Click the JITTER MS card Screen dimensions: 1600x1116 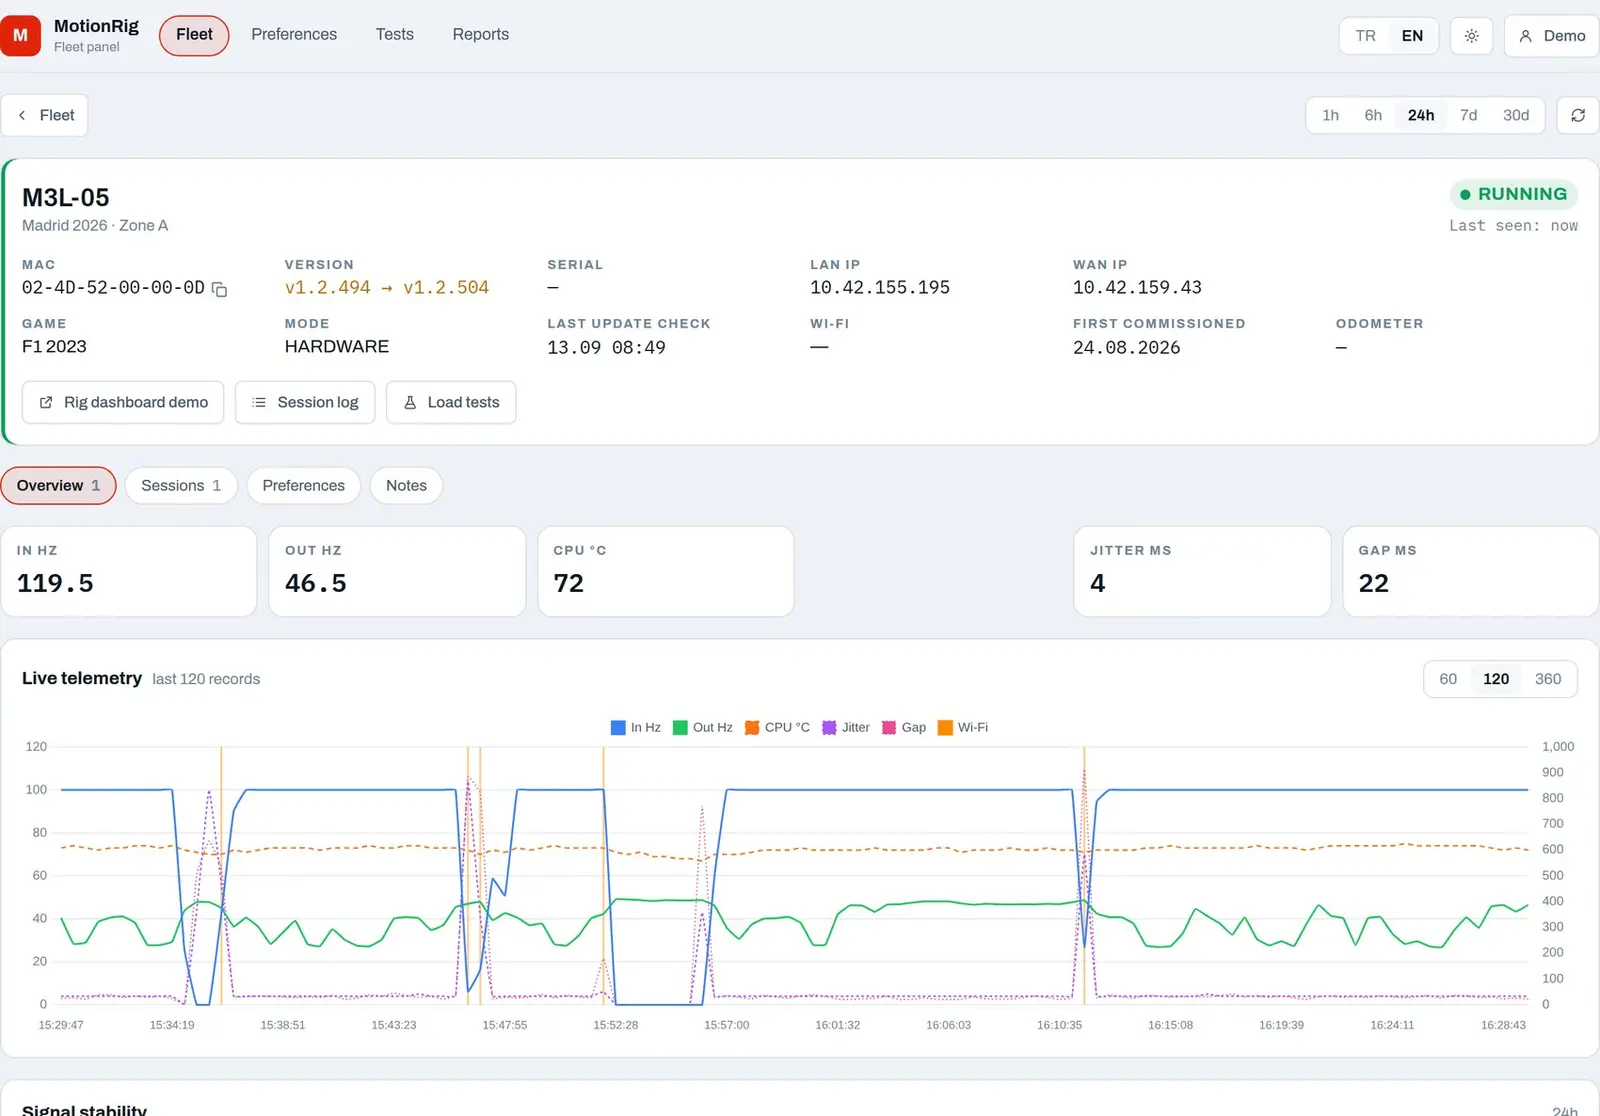[1202, 572]
